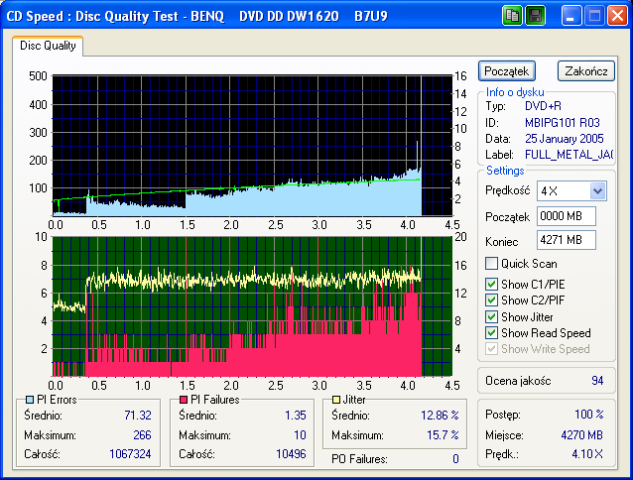Image resolution: width=633 pixels, height=480 pixels.
Task: Minimize the Disc Quality Test window
Action: [x=571, y=16]
